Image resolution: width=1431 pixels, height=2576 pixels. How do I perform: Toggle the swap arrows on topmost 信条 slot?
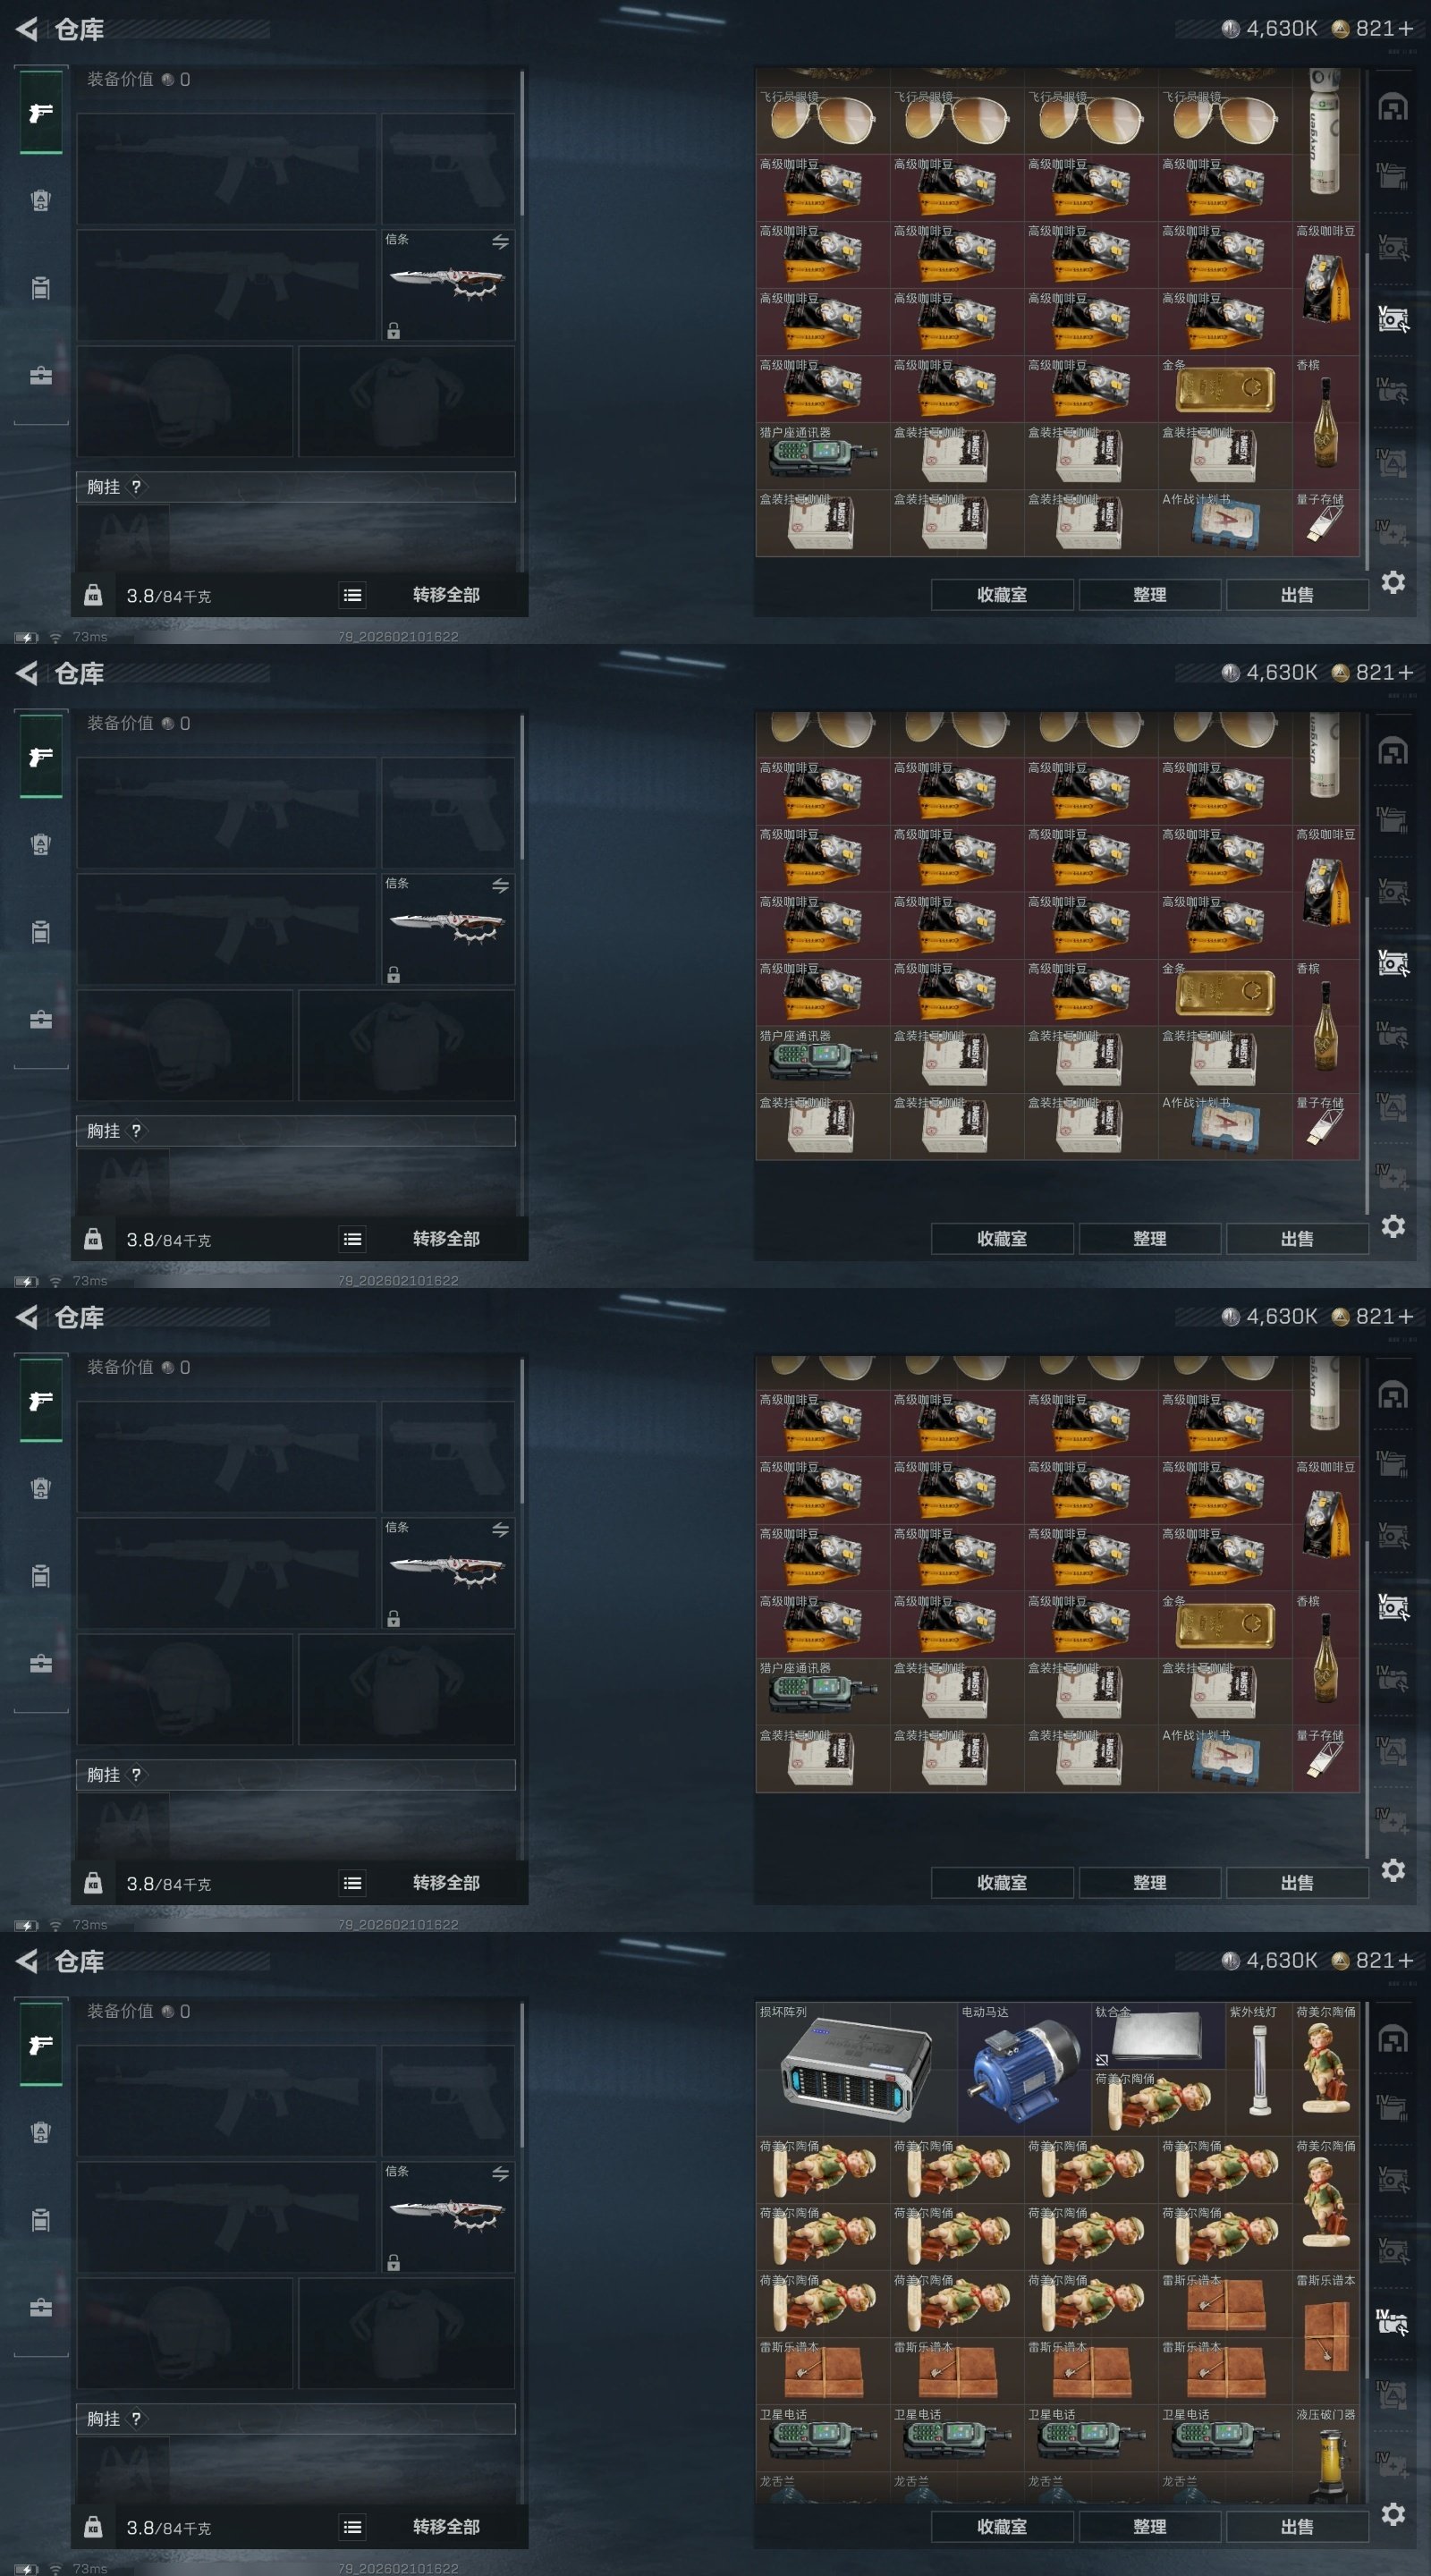click(500, 242)
